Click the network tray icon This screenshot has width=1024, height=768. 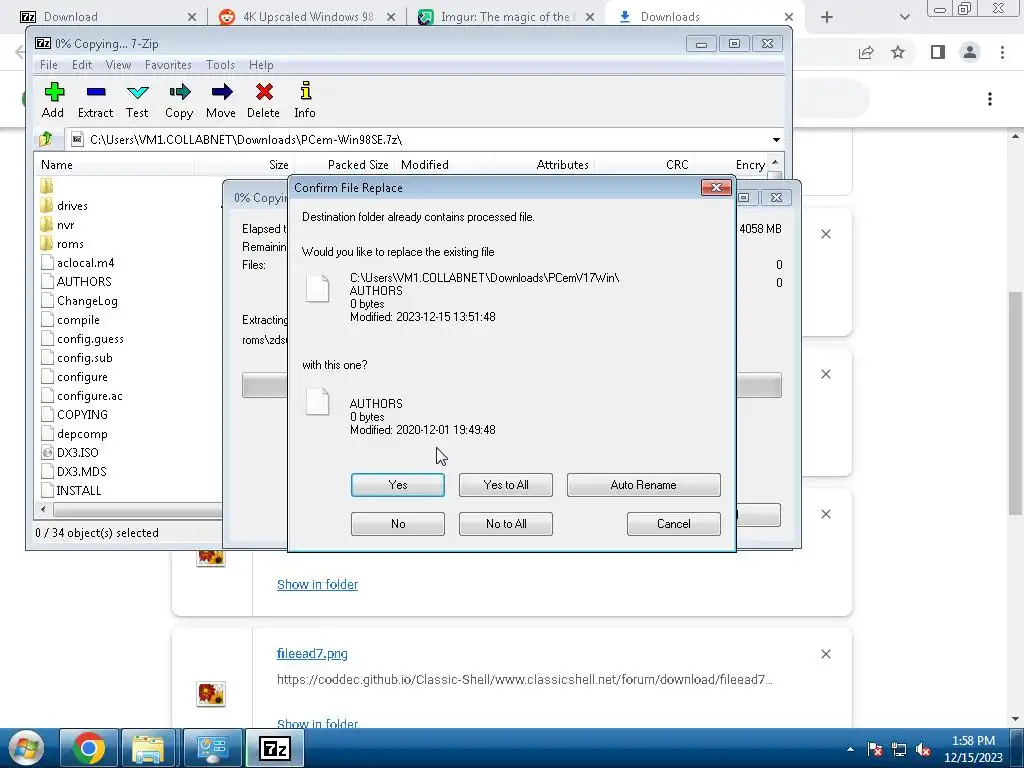tap(899, 750)
